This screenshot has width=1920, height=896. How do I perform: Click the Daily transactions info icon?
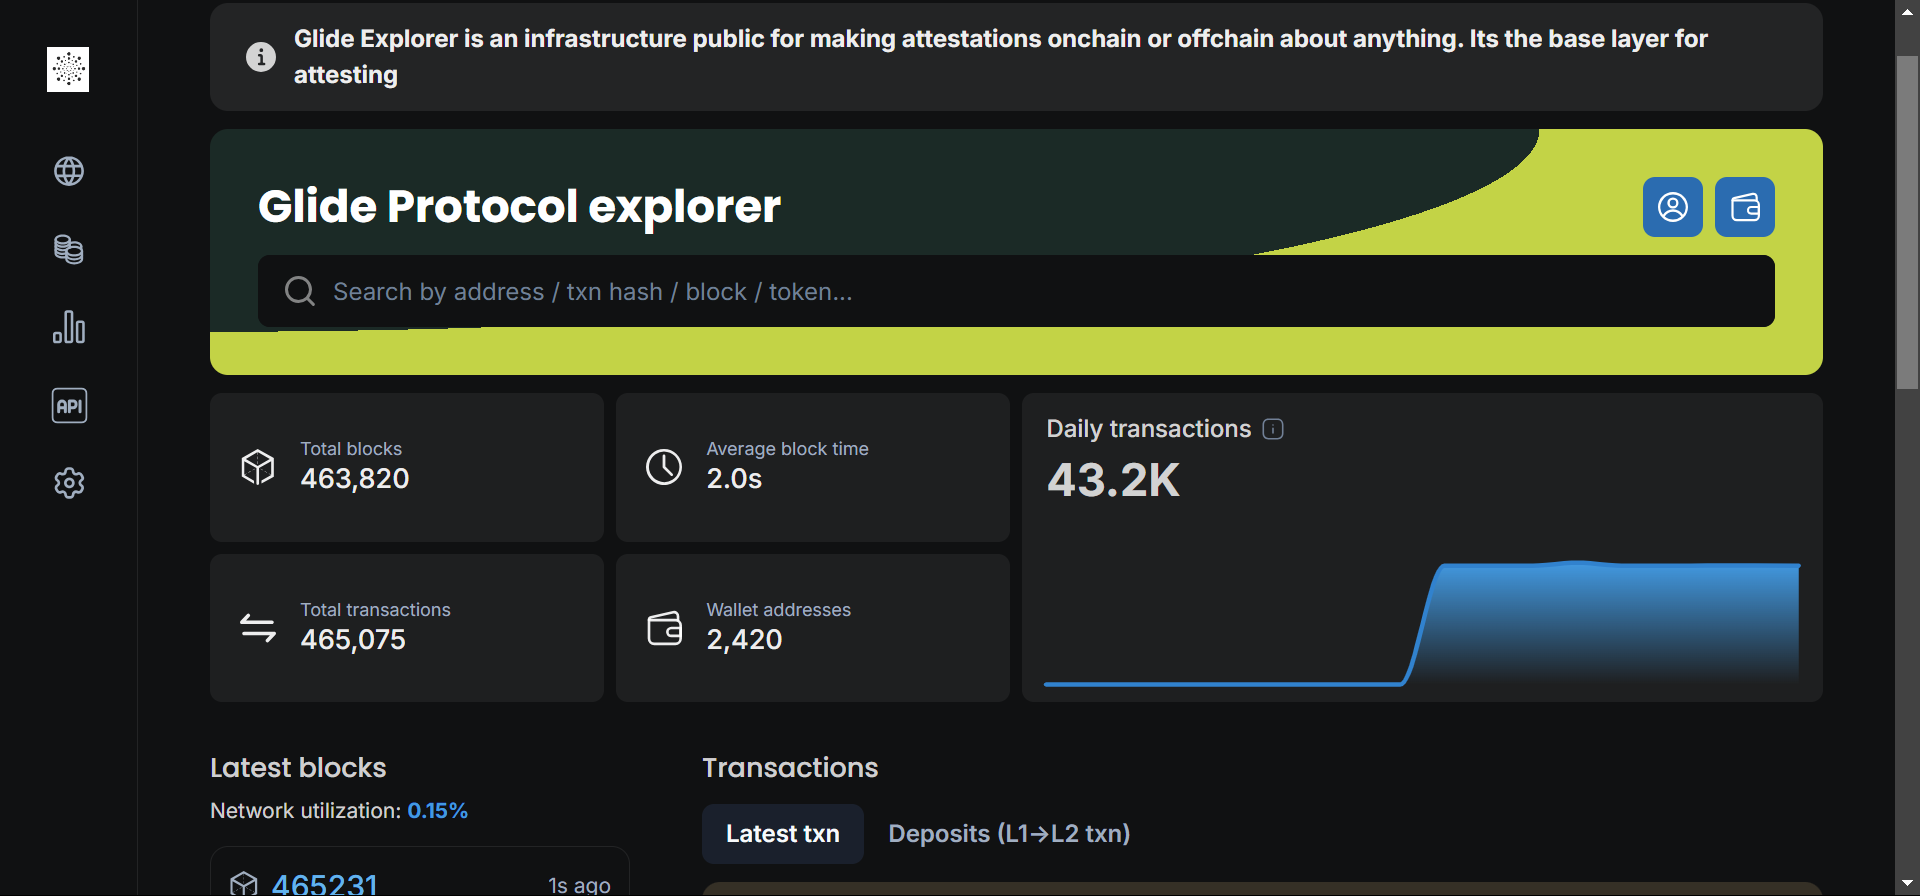[x=1273, y=429]
